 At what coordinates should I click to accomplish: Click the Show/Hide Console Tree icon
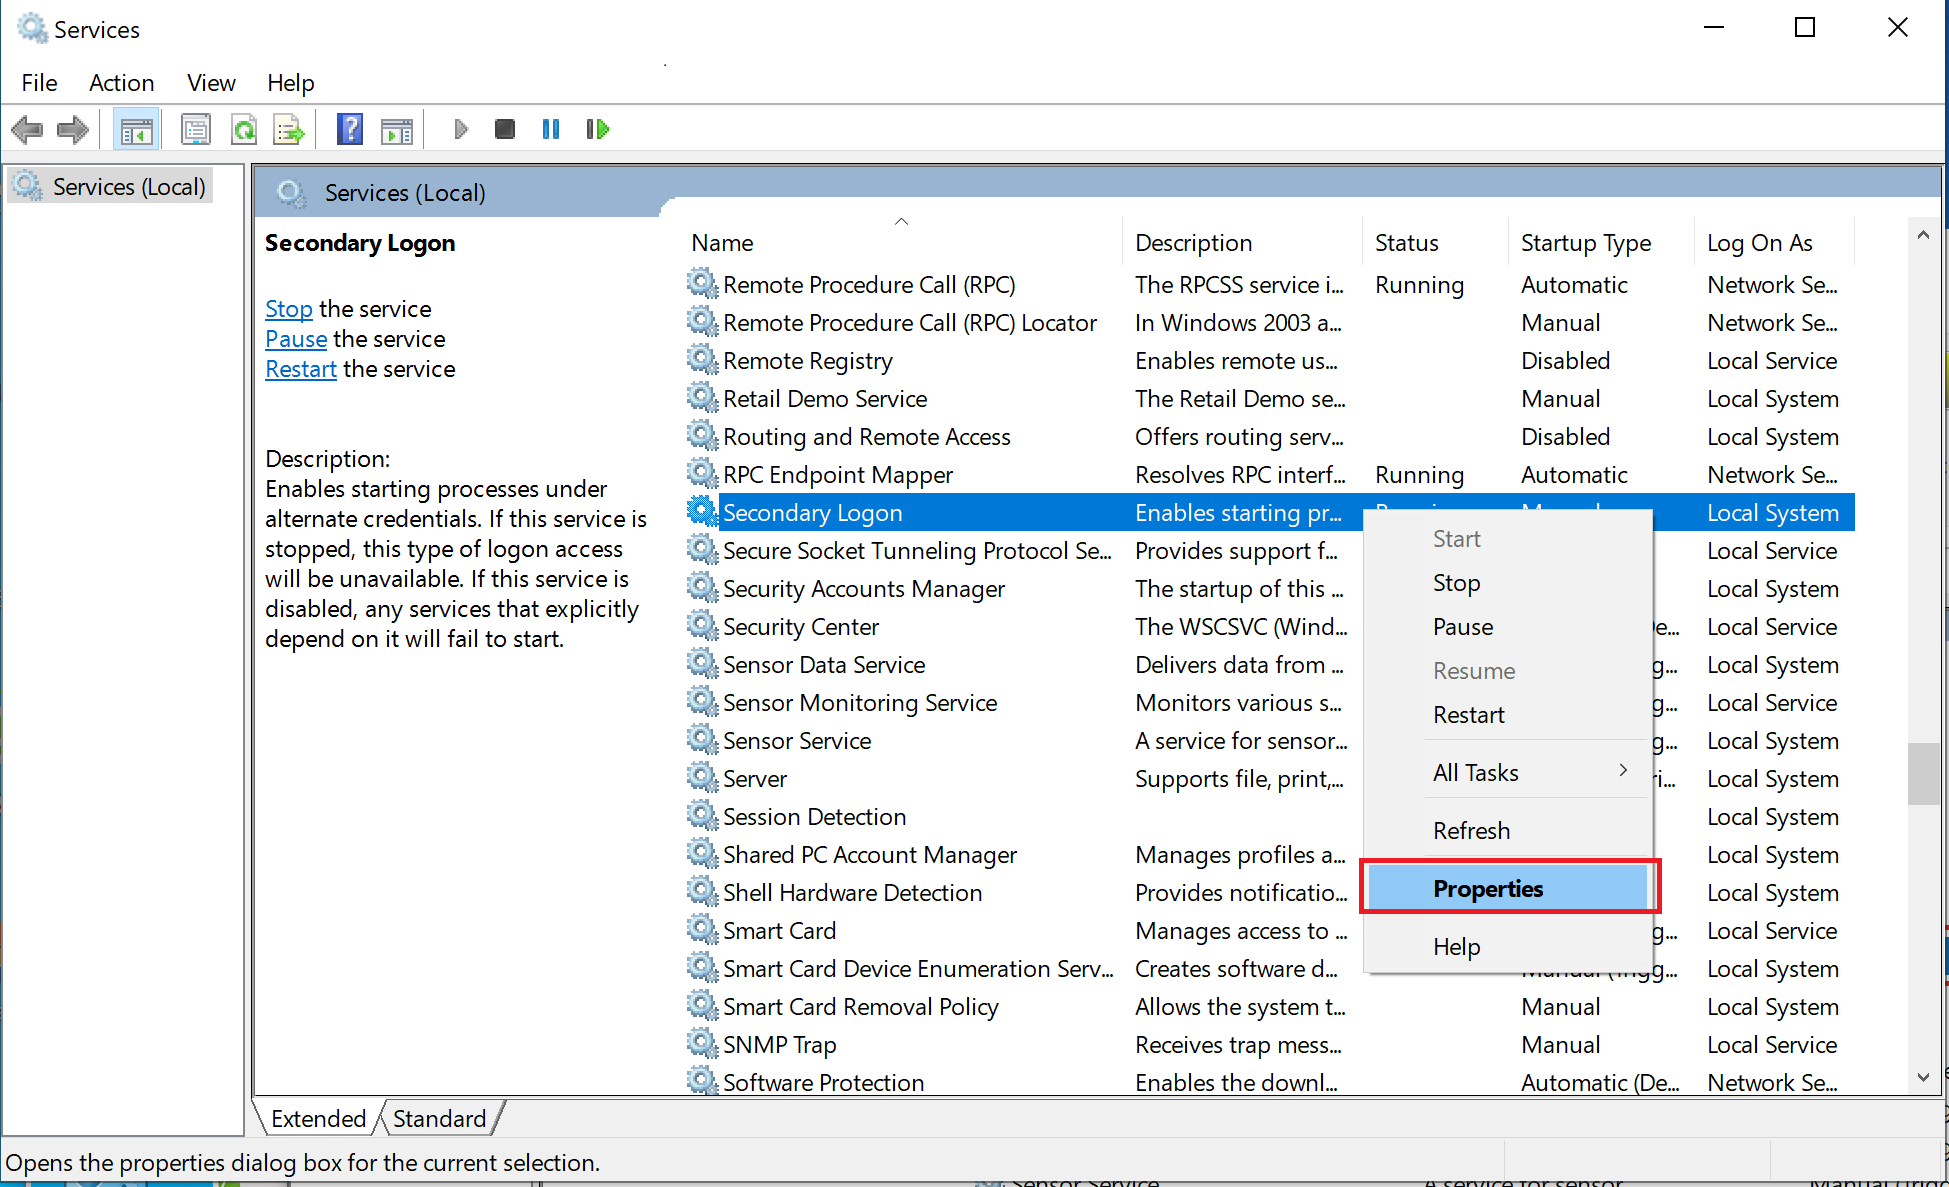tap(136, 130)
